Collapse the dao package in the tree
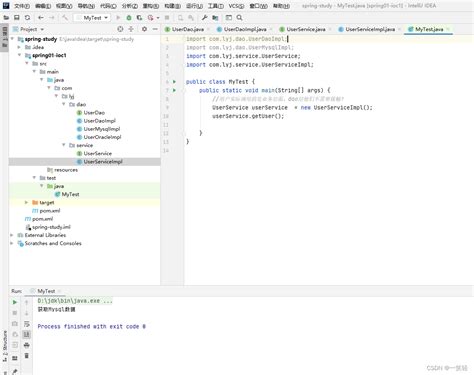The image size is (474, 375). 64,104
